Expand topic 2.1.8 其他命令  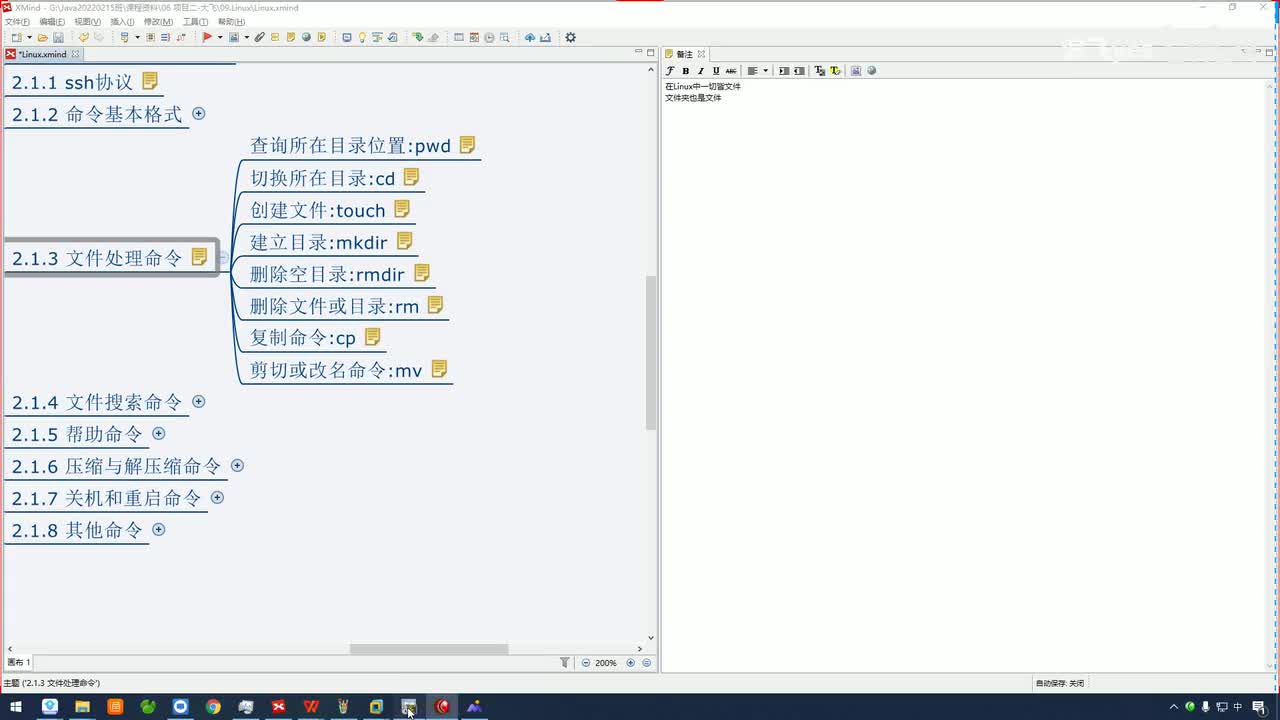coord(158,530)
